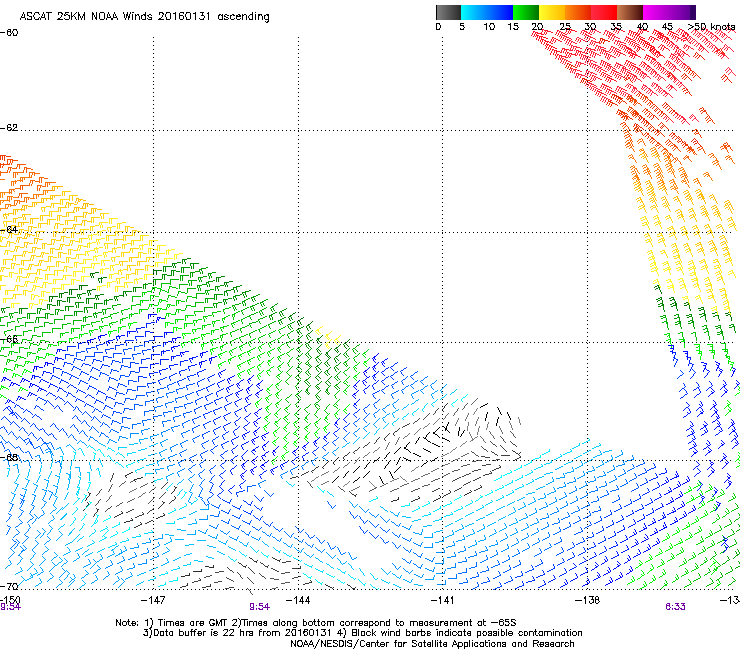This screenshot has width=740, height=650.
Task: Click the cyan-blue 5-15 knots legend swatch
Action: [x=487, y=12]
